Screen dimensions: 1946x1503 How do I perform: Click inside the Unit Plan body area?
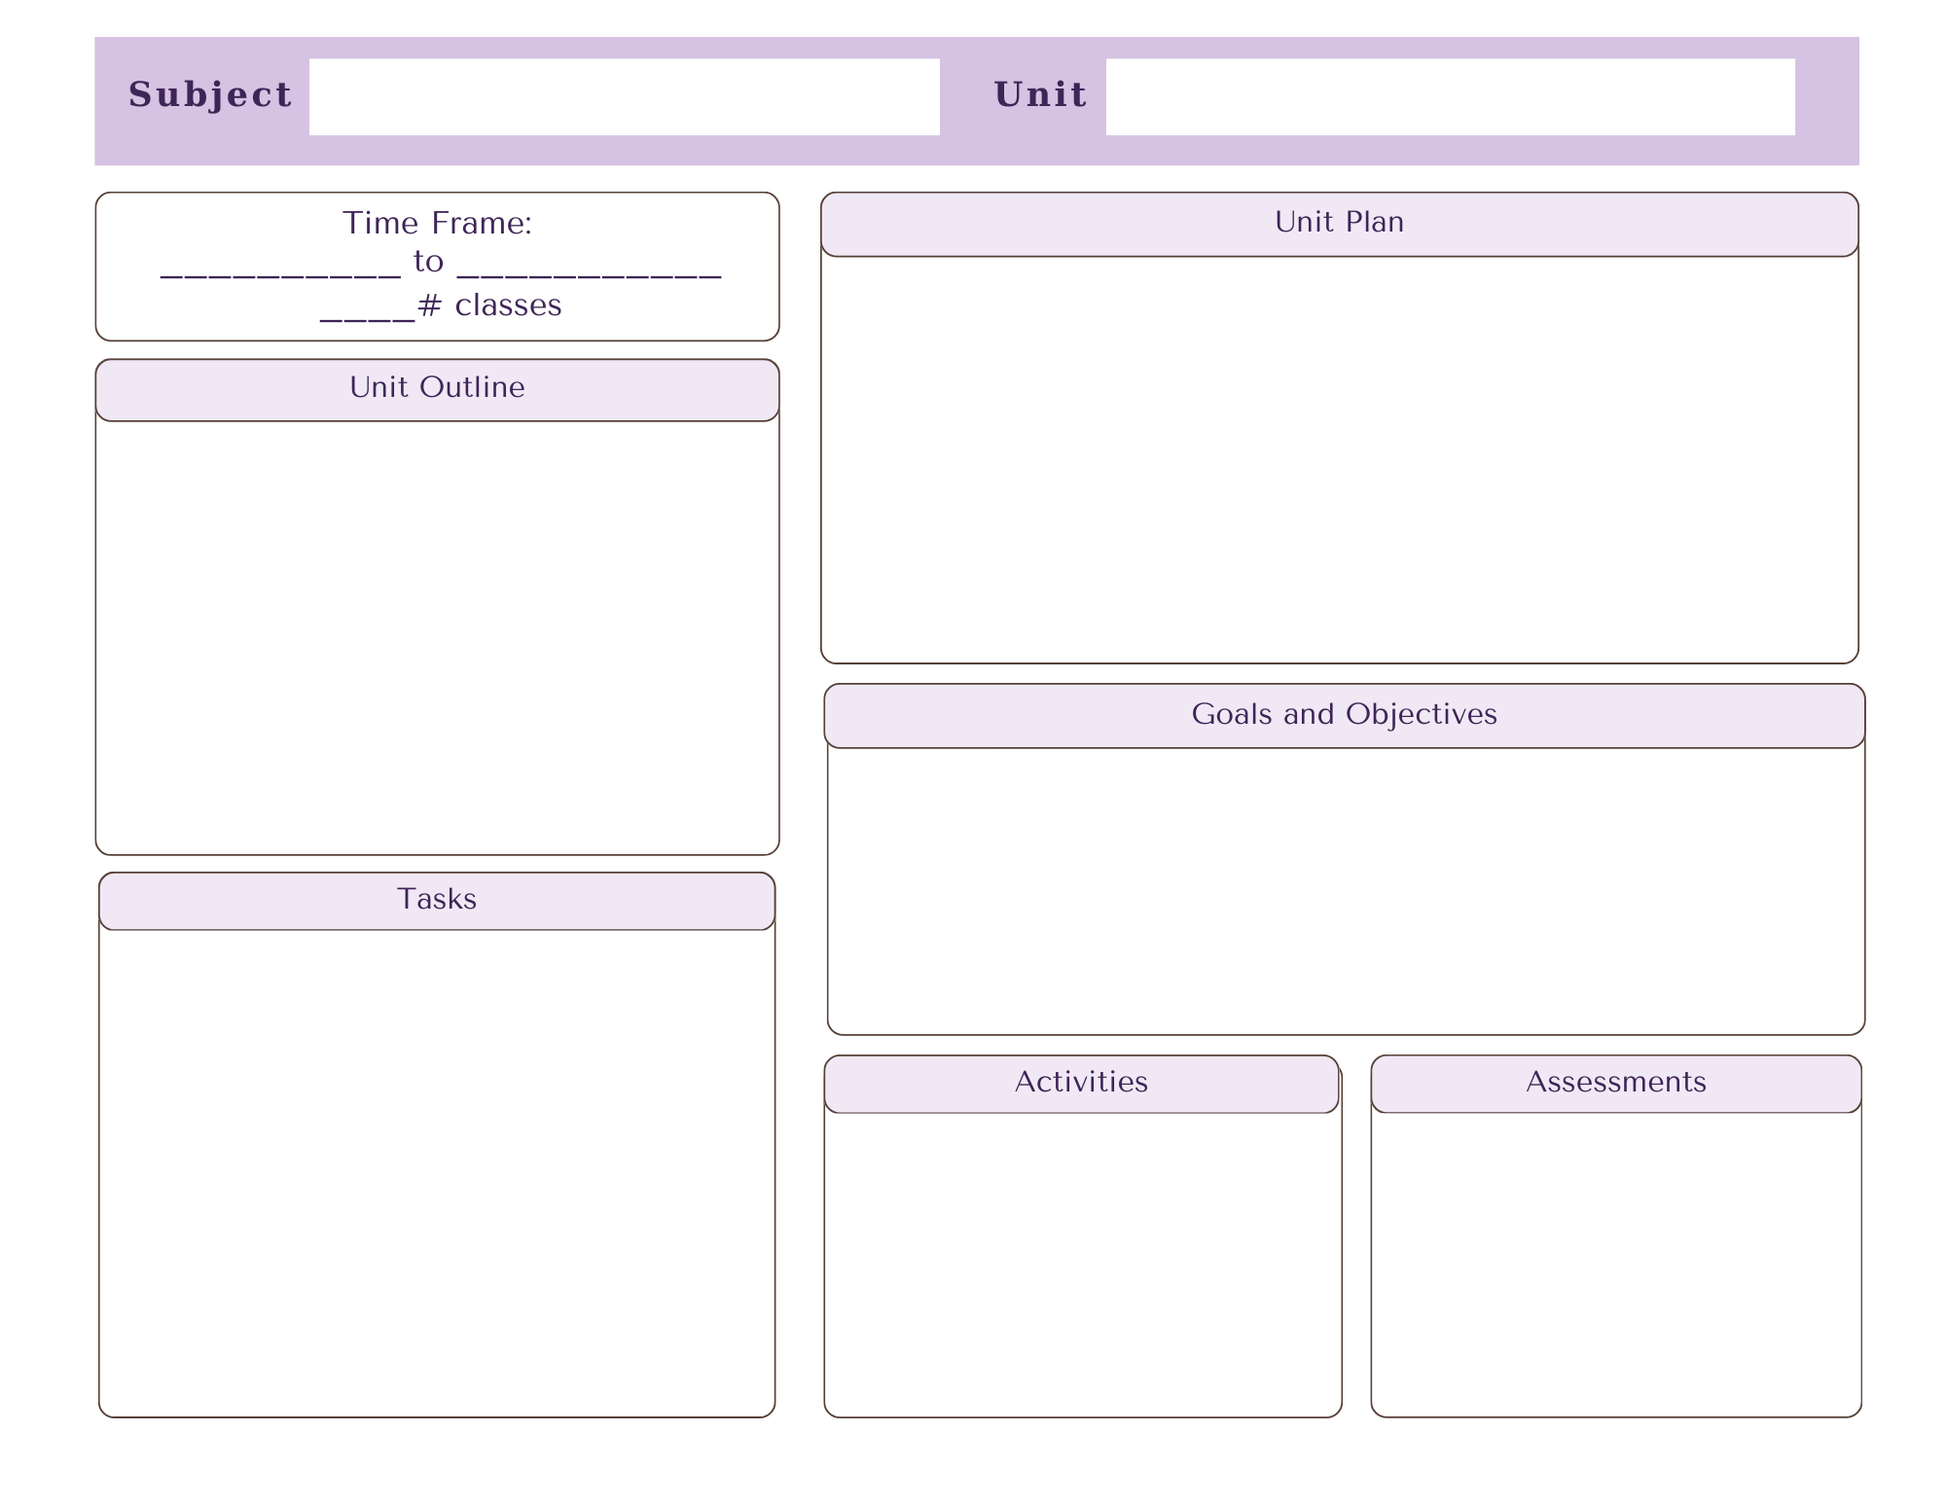(x=1339, y=459)
